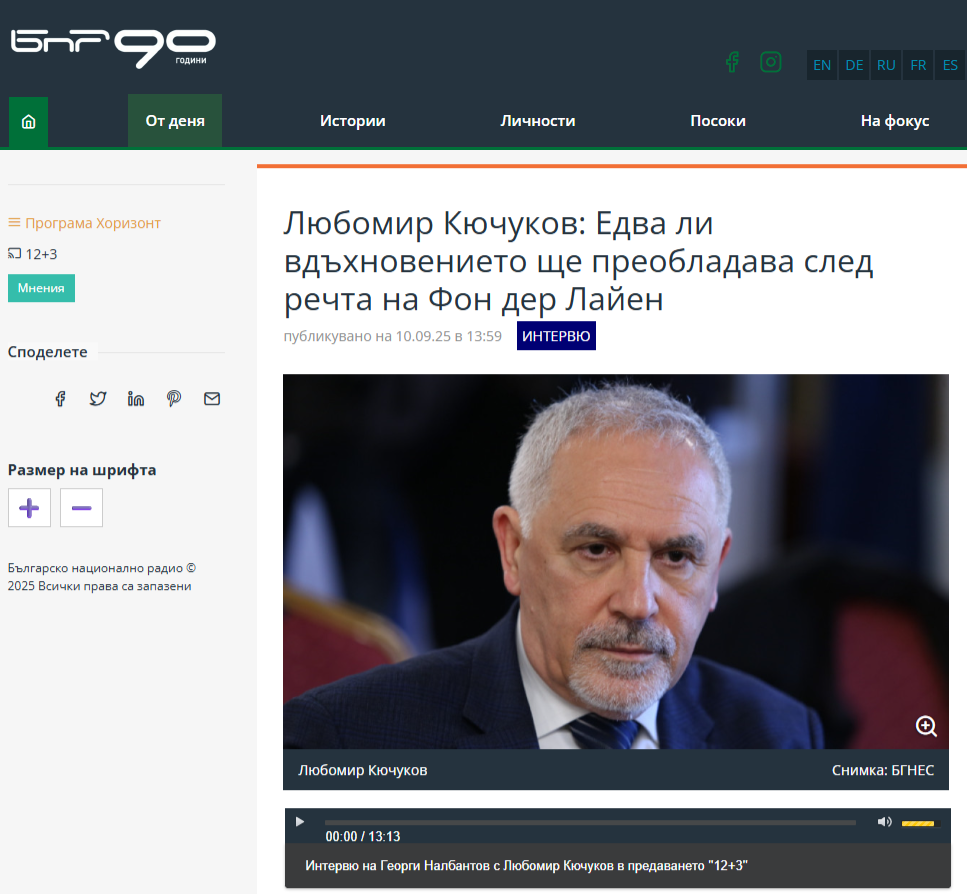The image size is (967, 894).
Task: Open the Истории menu tab
Action: pyautogui.click(x=353, y=121)
